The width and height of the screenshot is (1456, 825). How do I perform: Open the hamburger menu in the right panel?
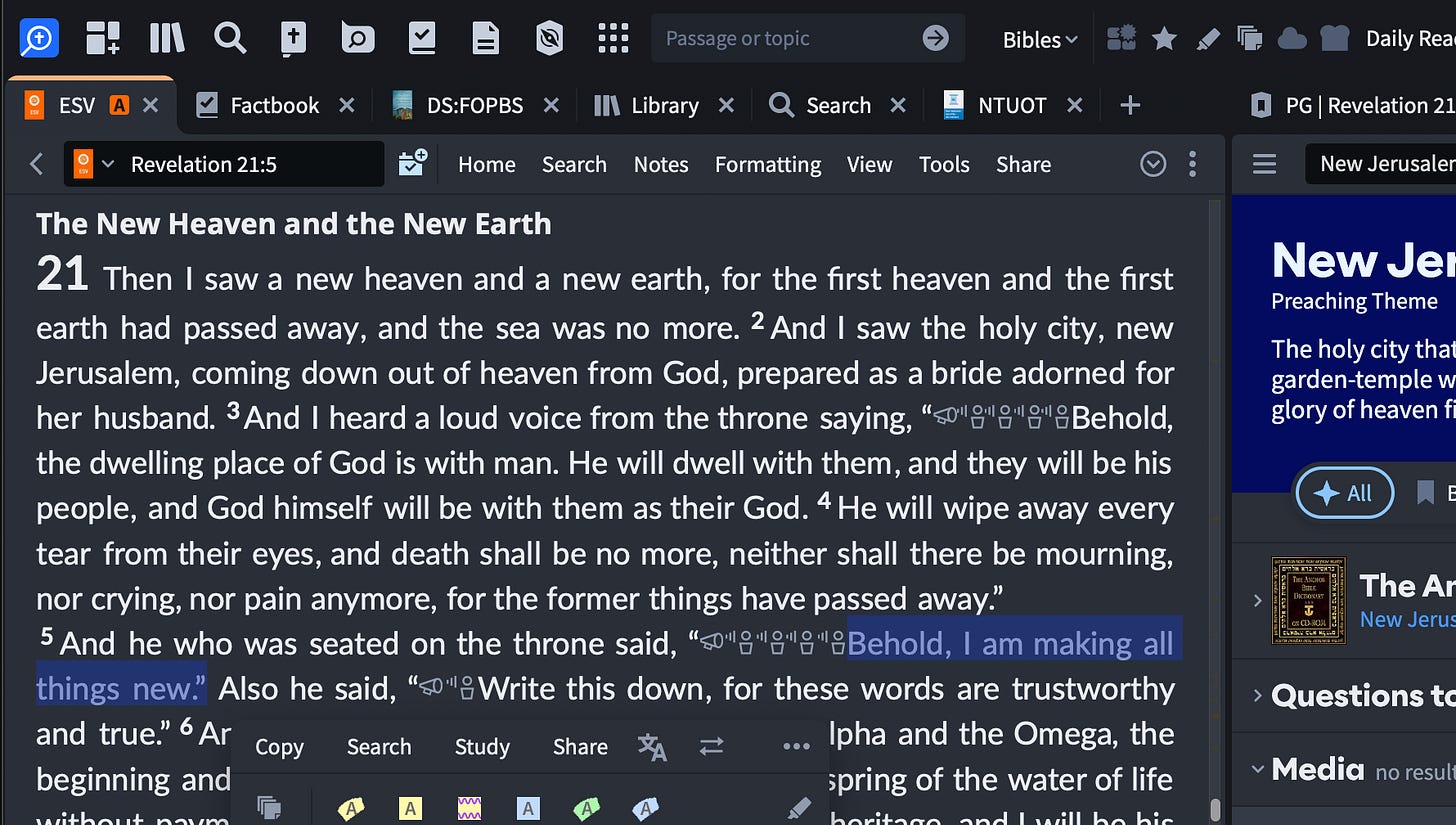coord(1264,164)
